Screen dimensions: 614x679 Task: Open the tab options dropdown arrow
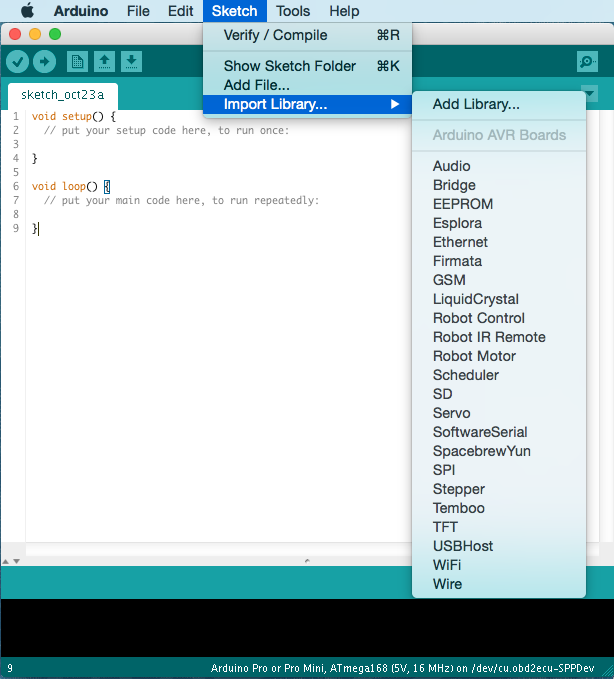tap(590, 94)
